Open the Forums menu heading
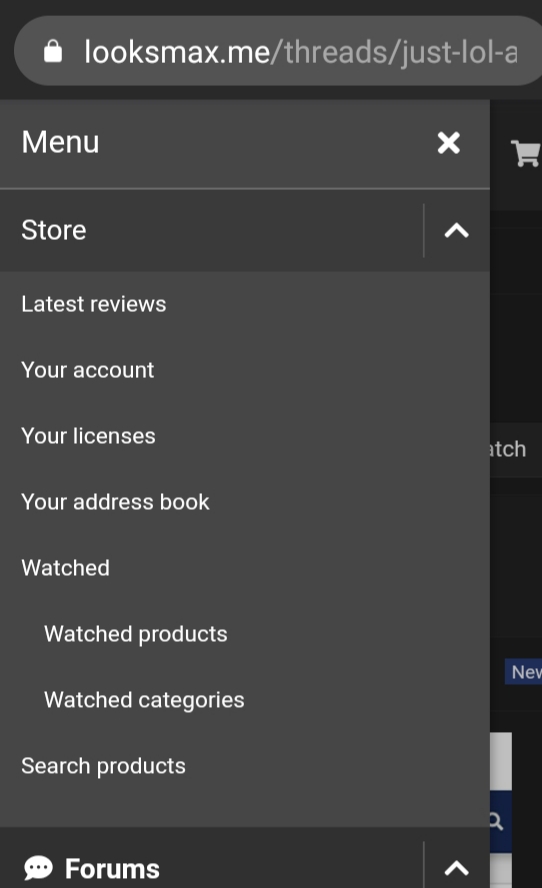 point(112,868)
